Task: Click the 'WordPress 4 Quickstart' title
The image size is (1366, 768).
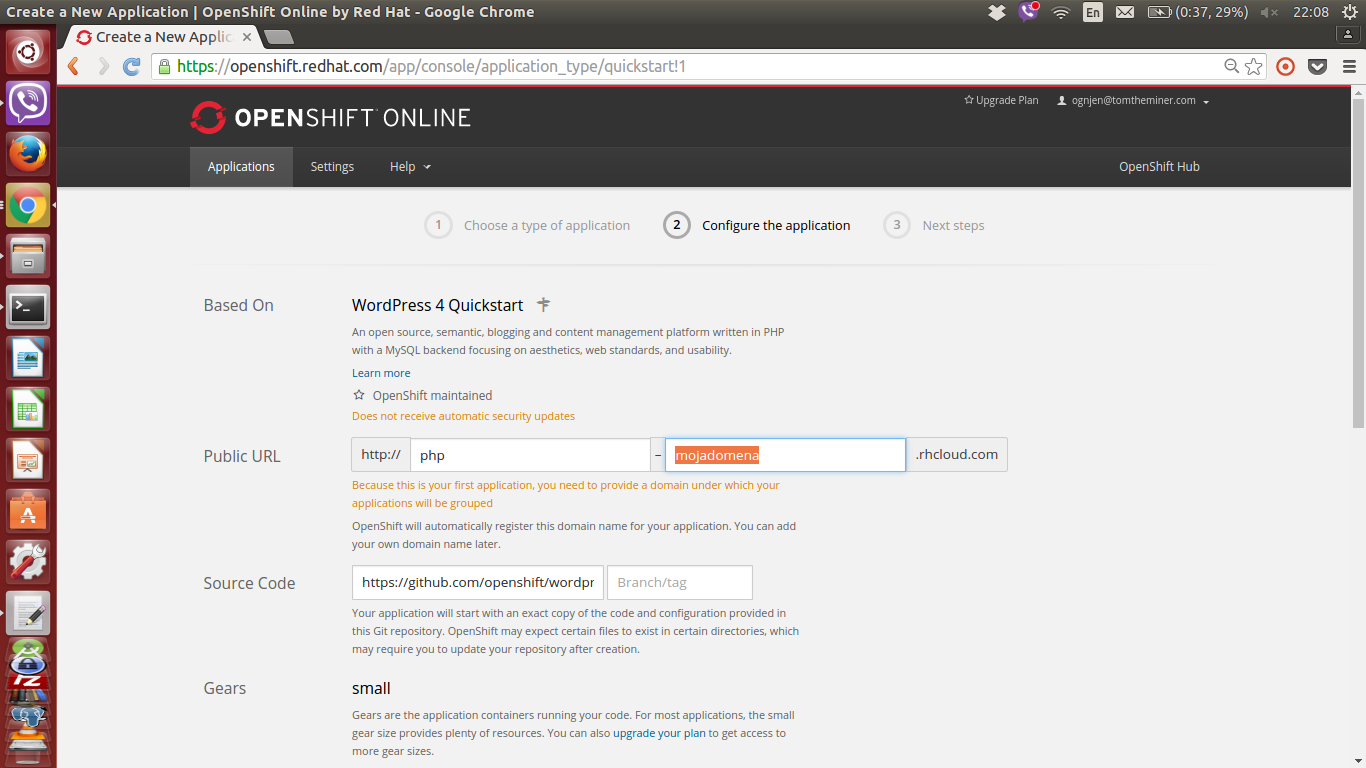Action: tap(437, 305)
